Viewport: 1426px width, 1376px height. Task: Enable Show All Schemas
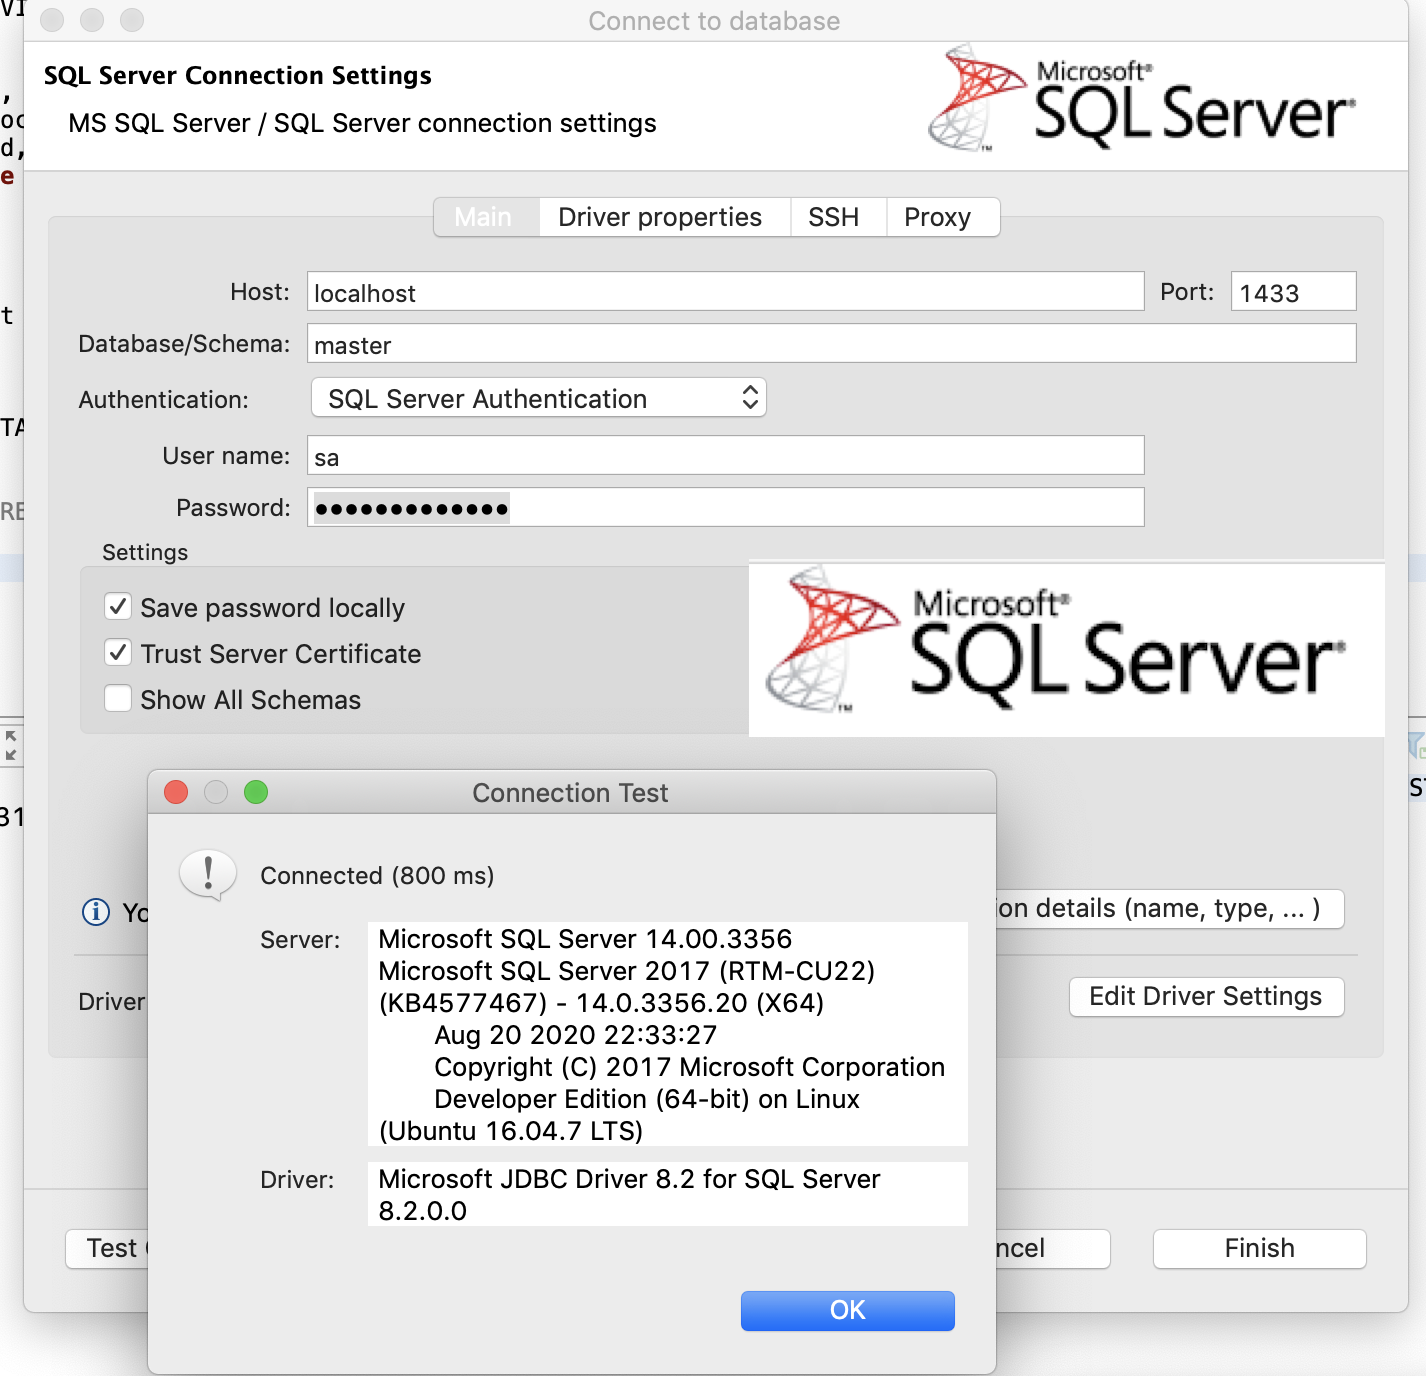118,698
